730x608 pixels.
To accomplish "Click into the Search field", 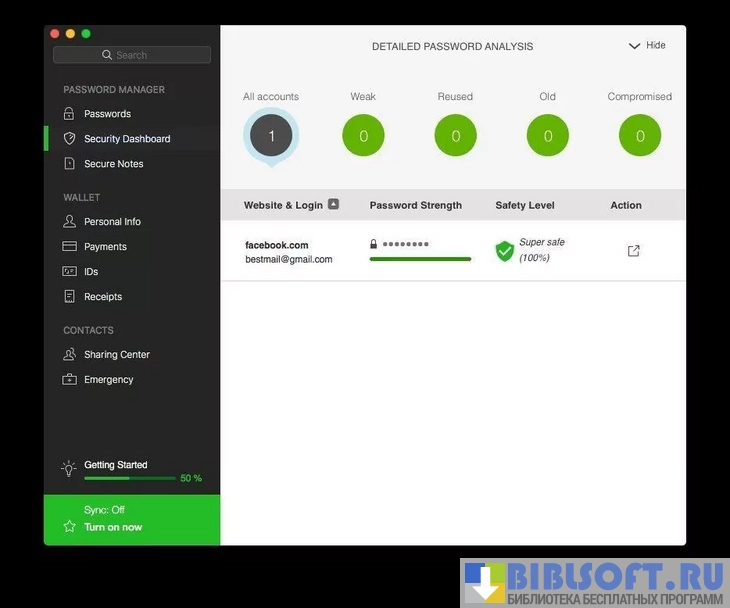I will pos(132,55).
